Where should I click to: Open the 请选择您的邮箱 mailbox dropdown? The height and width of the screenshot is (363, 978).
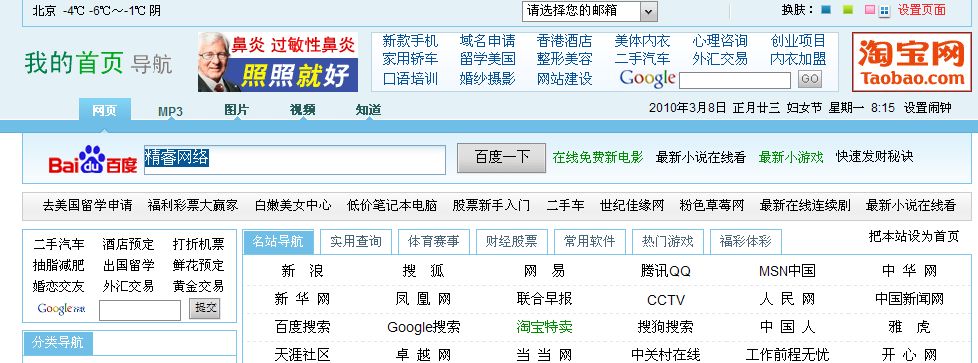589,11
